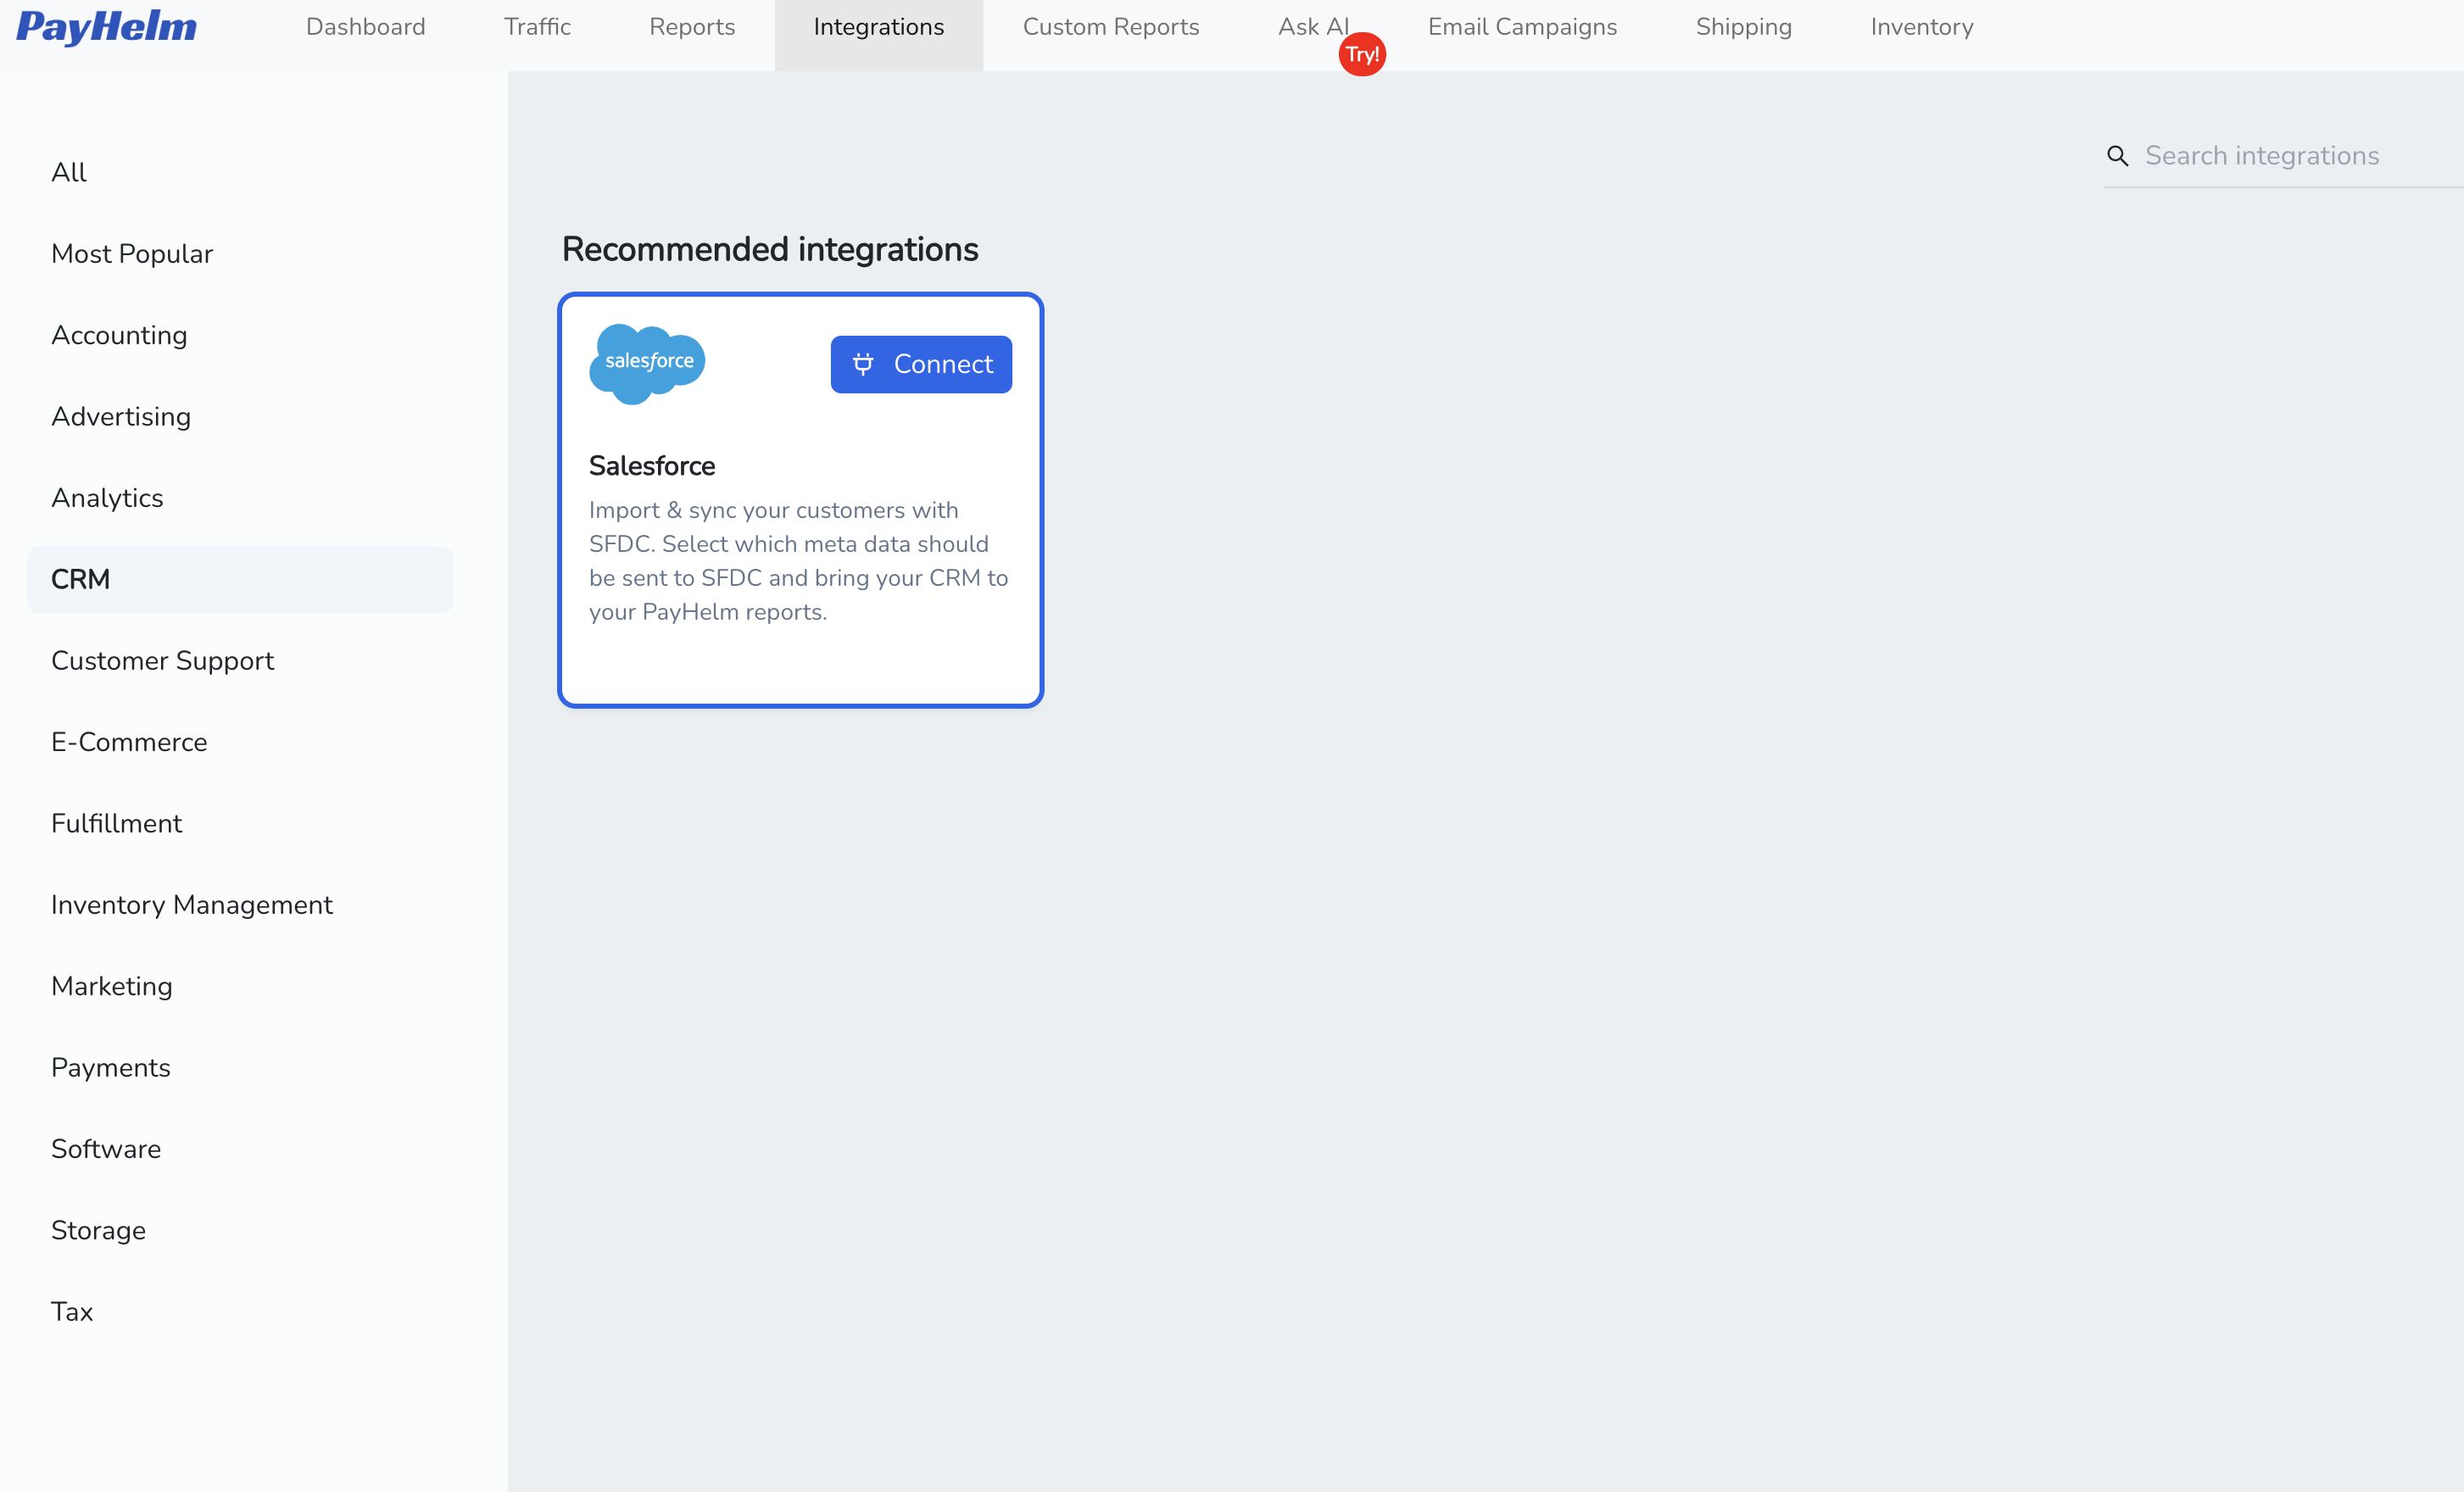Go to Email Campaigns
This screenshot has width=2464, height=1492.
(1521, 27)
